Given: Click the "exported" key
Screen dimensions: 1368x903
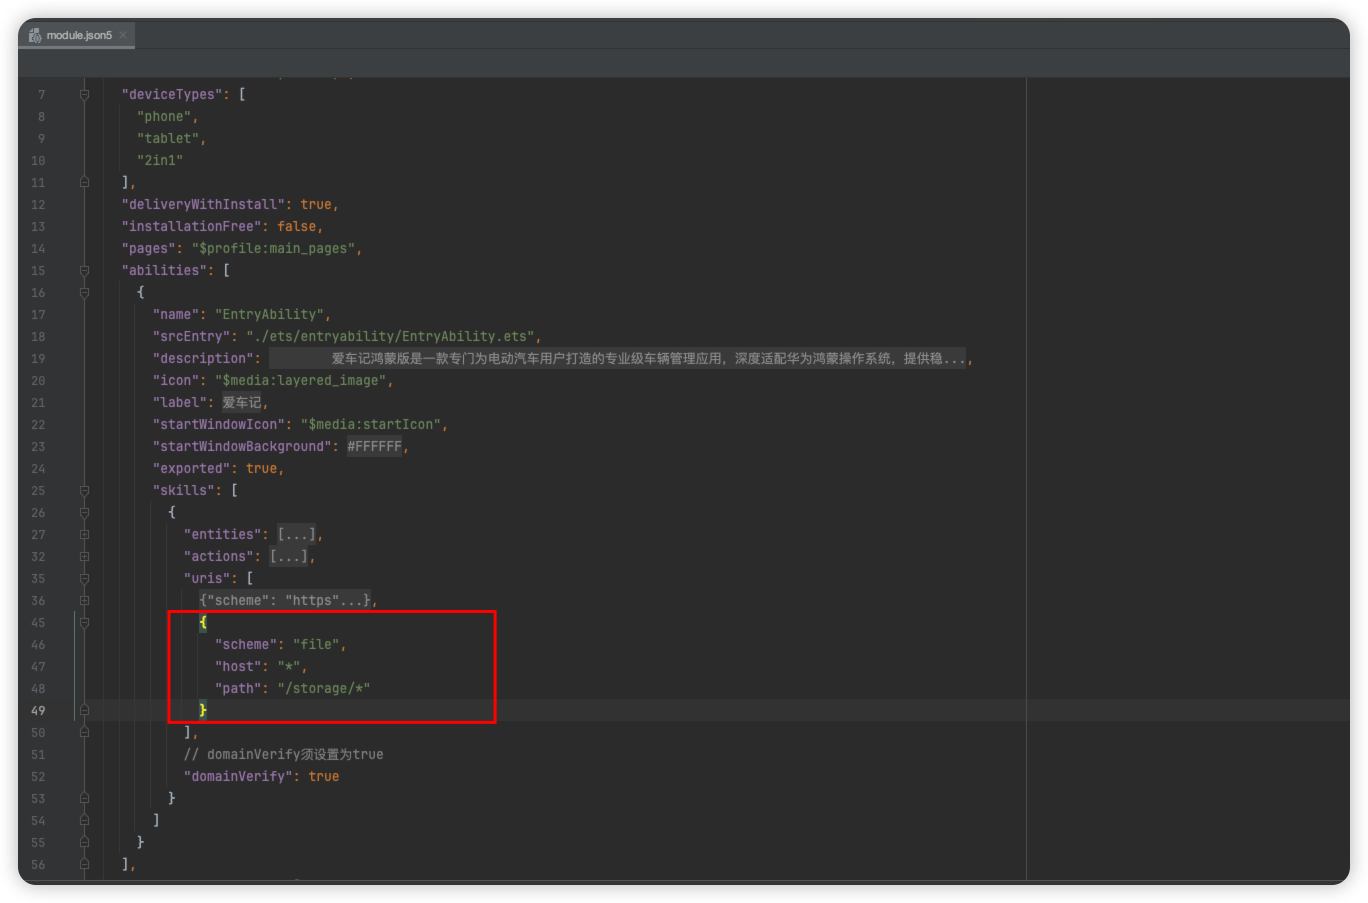Looking at the screenshot, I should point(191,468).
